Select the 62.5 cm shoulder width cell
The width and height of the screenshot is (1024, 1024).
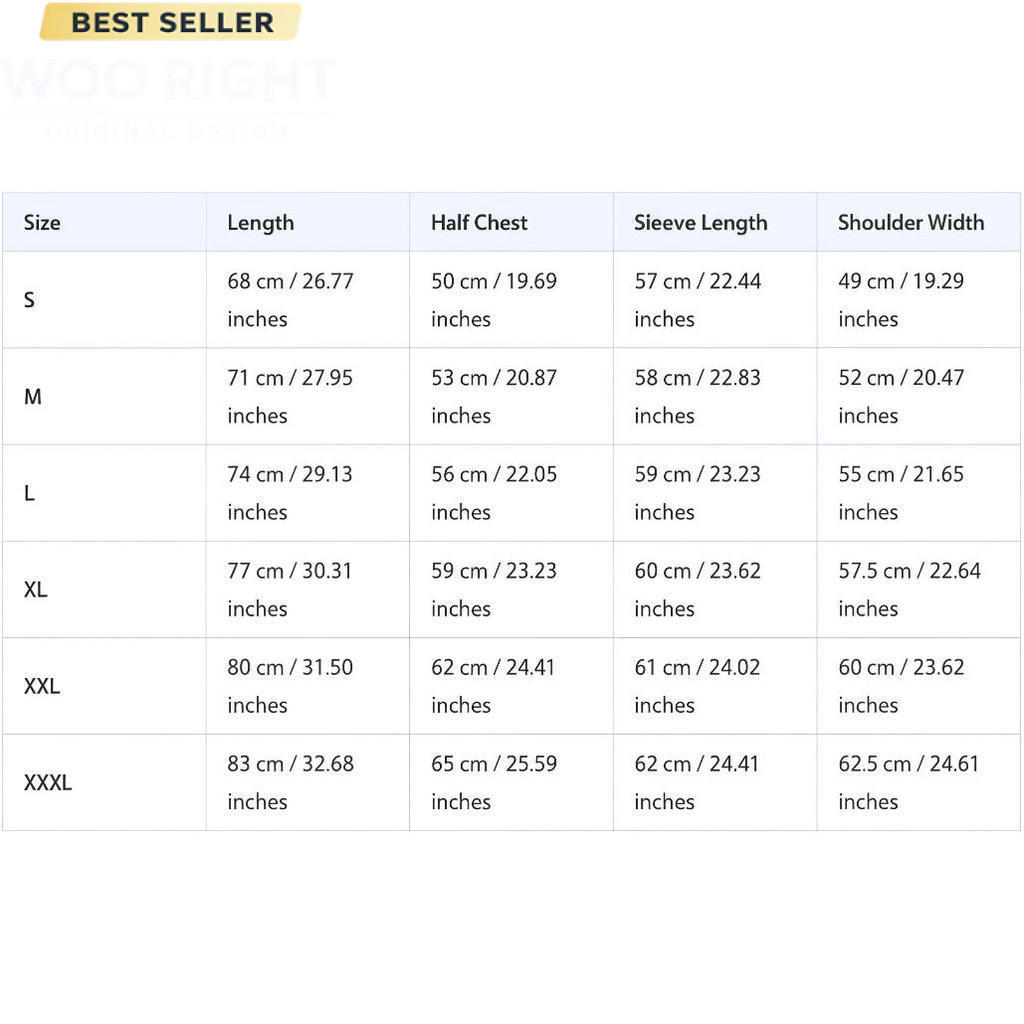[x=919, y=782]
